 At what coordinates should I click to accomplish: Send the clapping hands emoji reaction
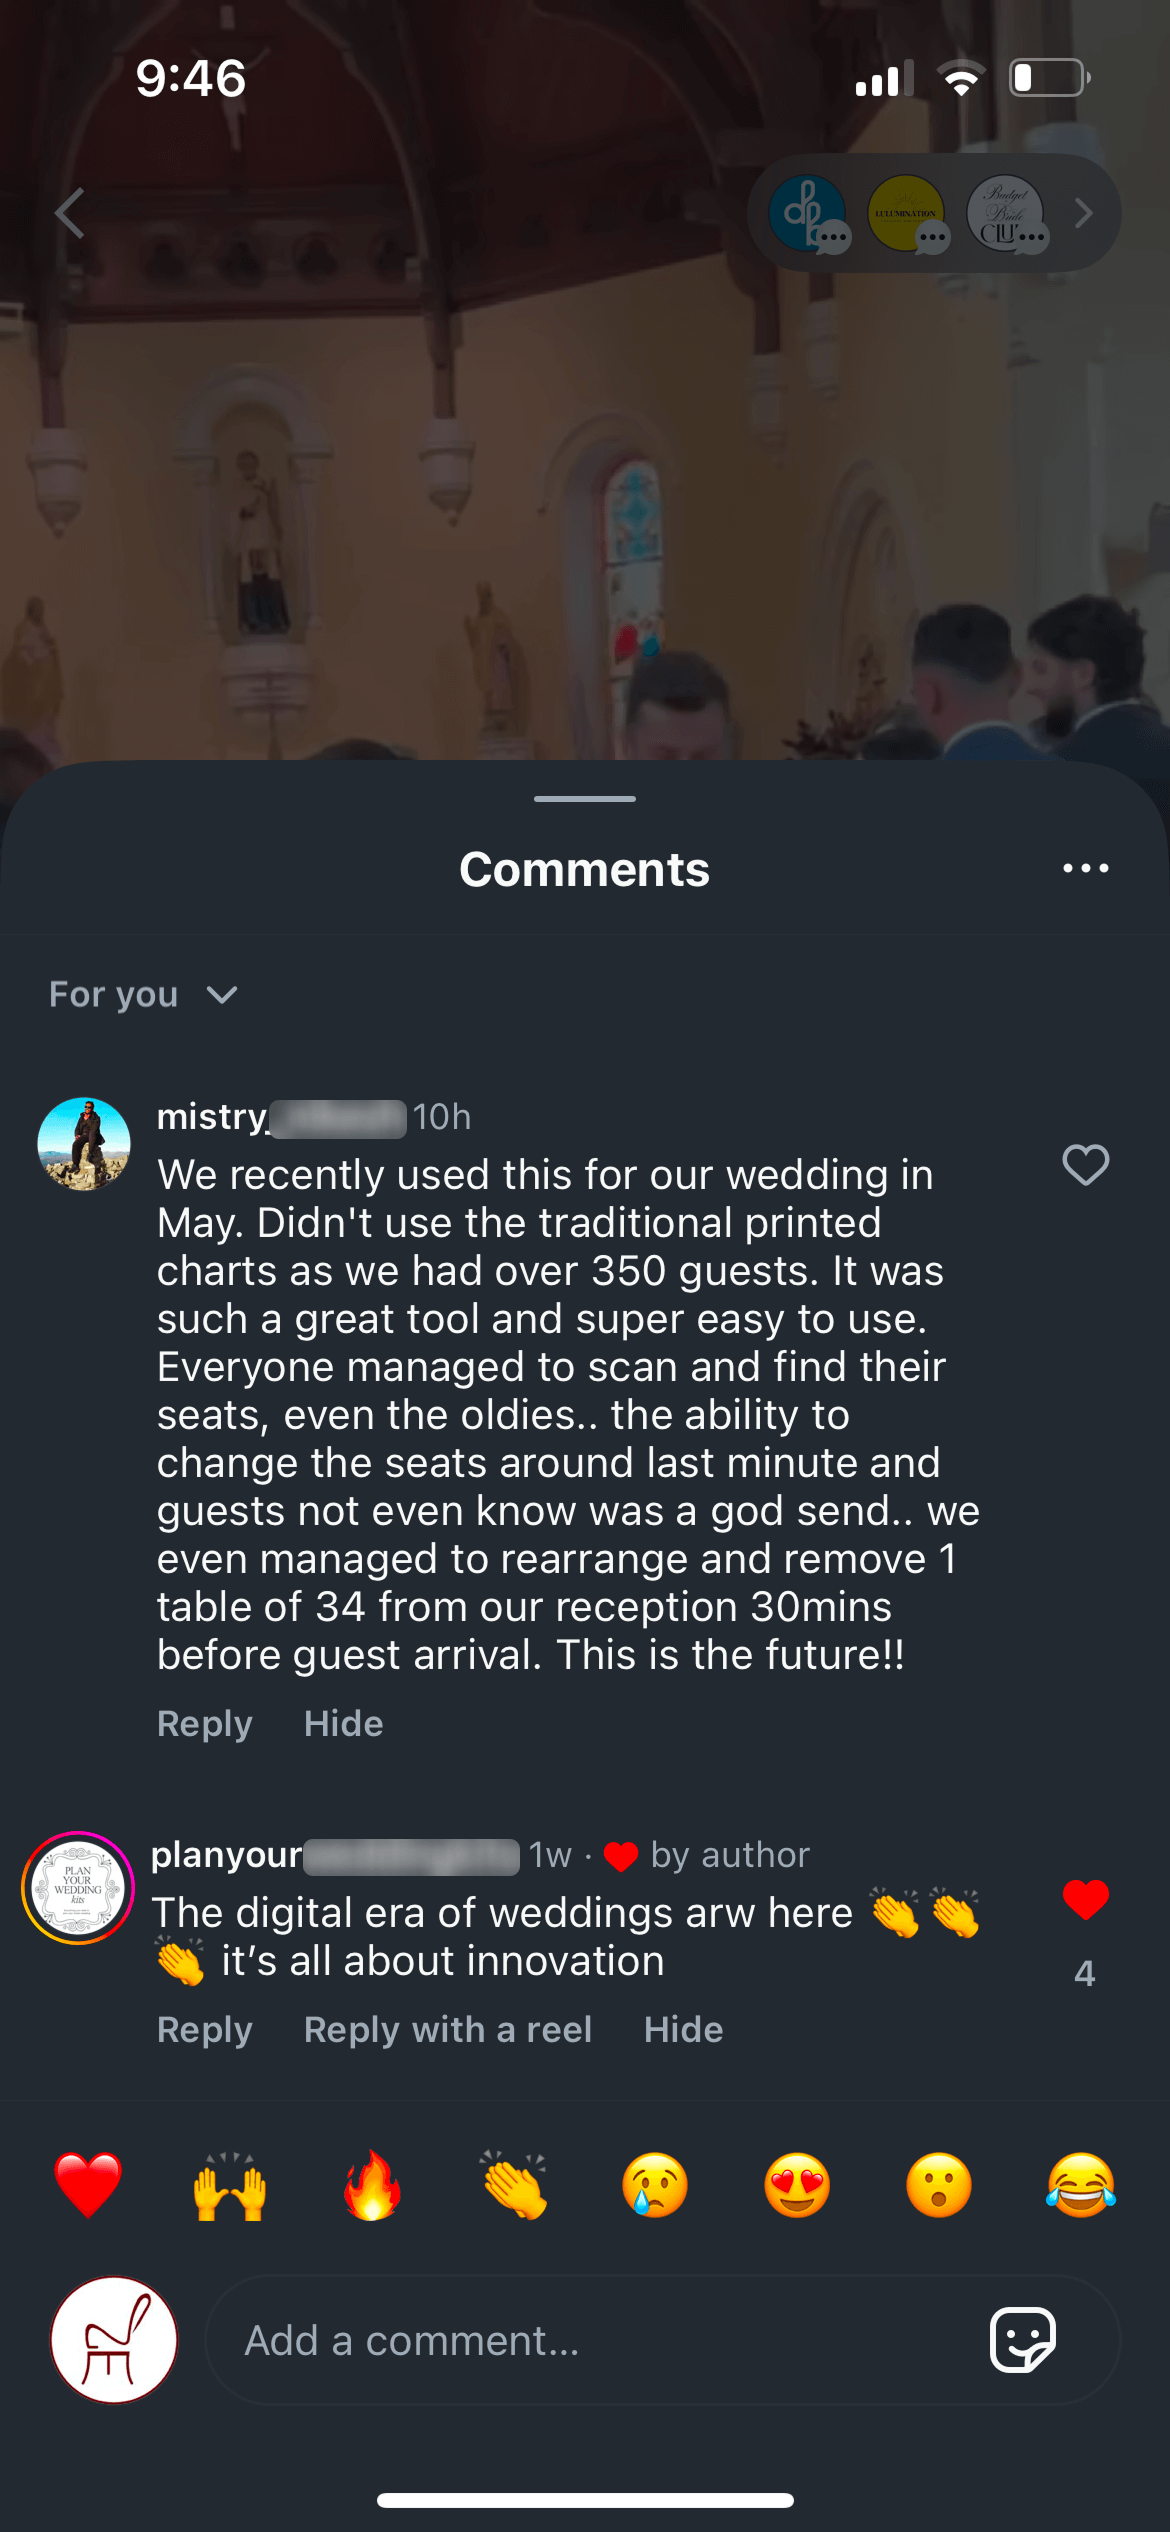click(x=514, y=2185)
